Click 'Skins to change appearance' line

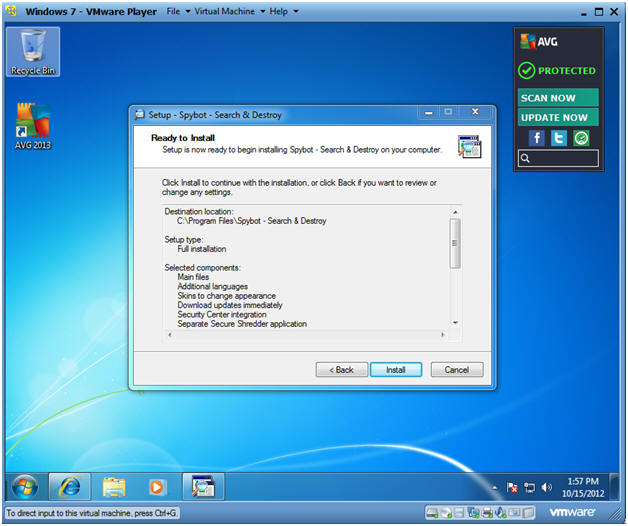tap(227, 296)
